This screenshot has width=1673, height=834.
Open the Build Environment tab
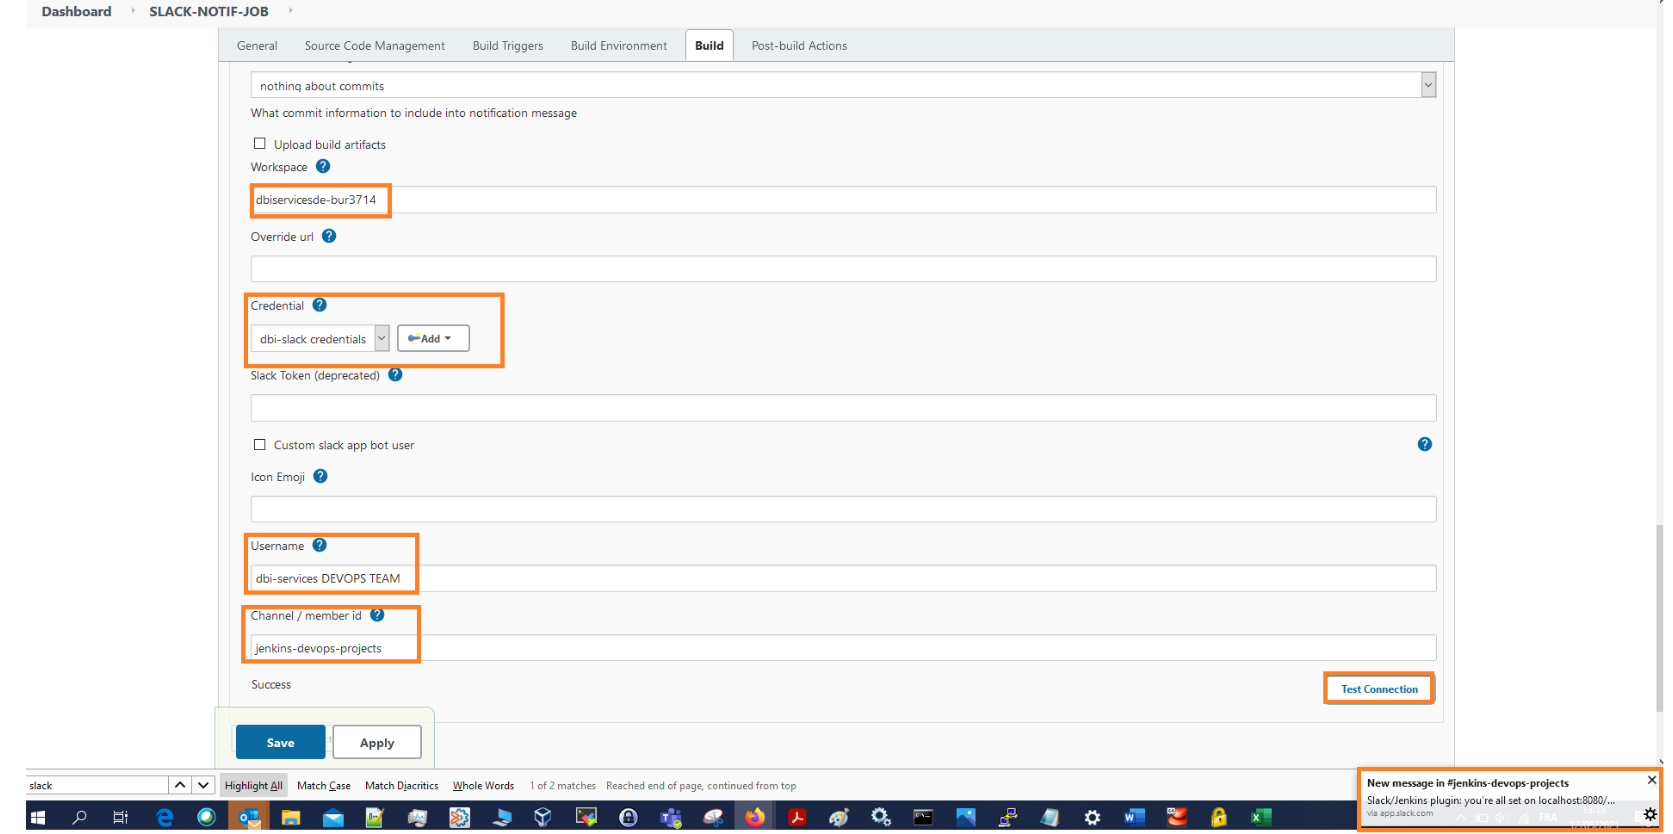point(619,46)
